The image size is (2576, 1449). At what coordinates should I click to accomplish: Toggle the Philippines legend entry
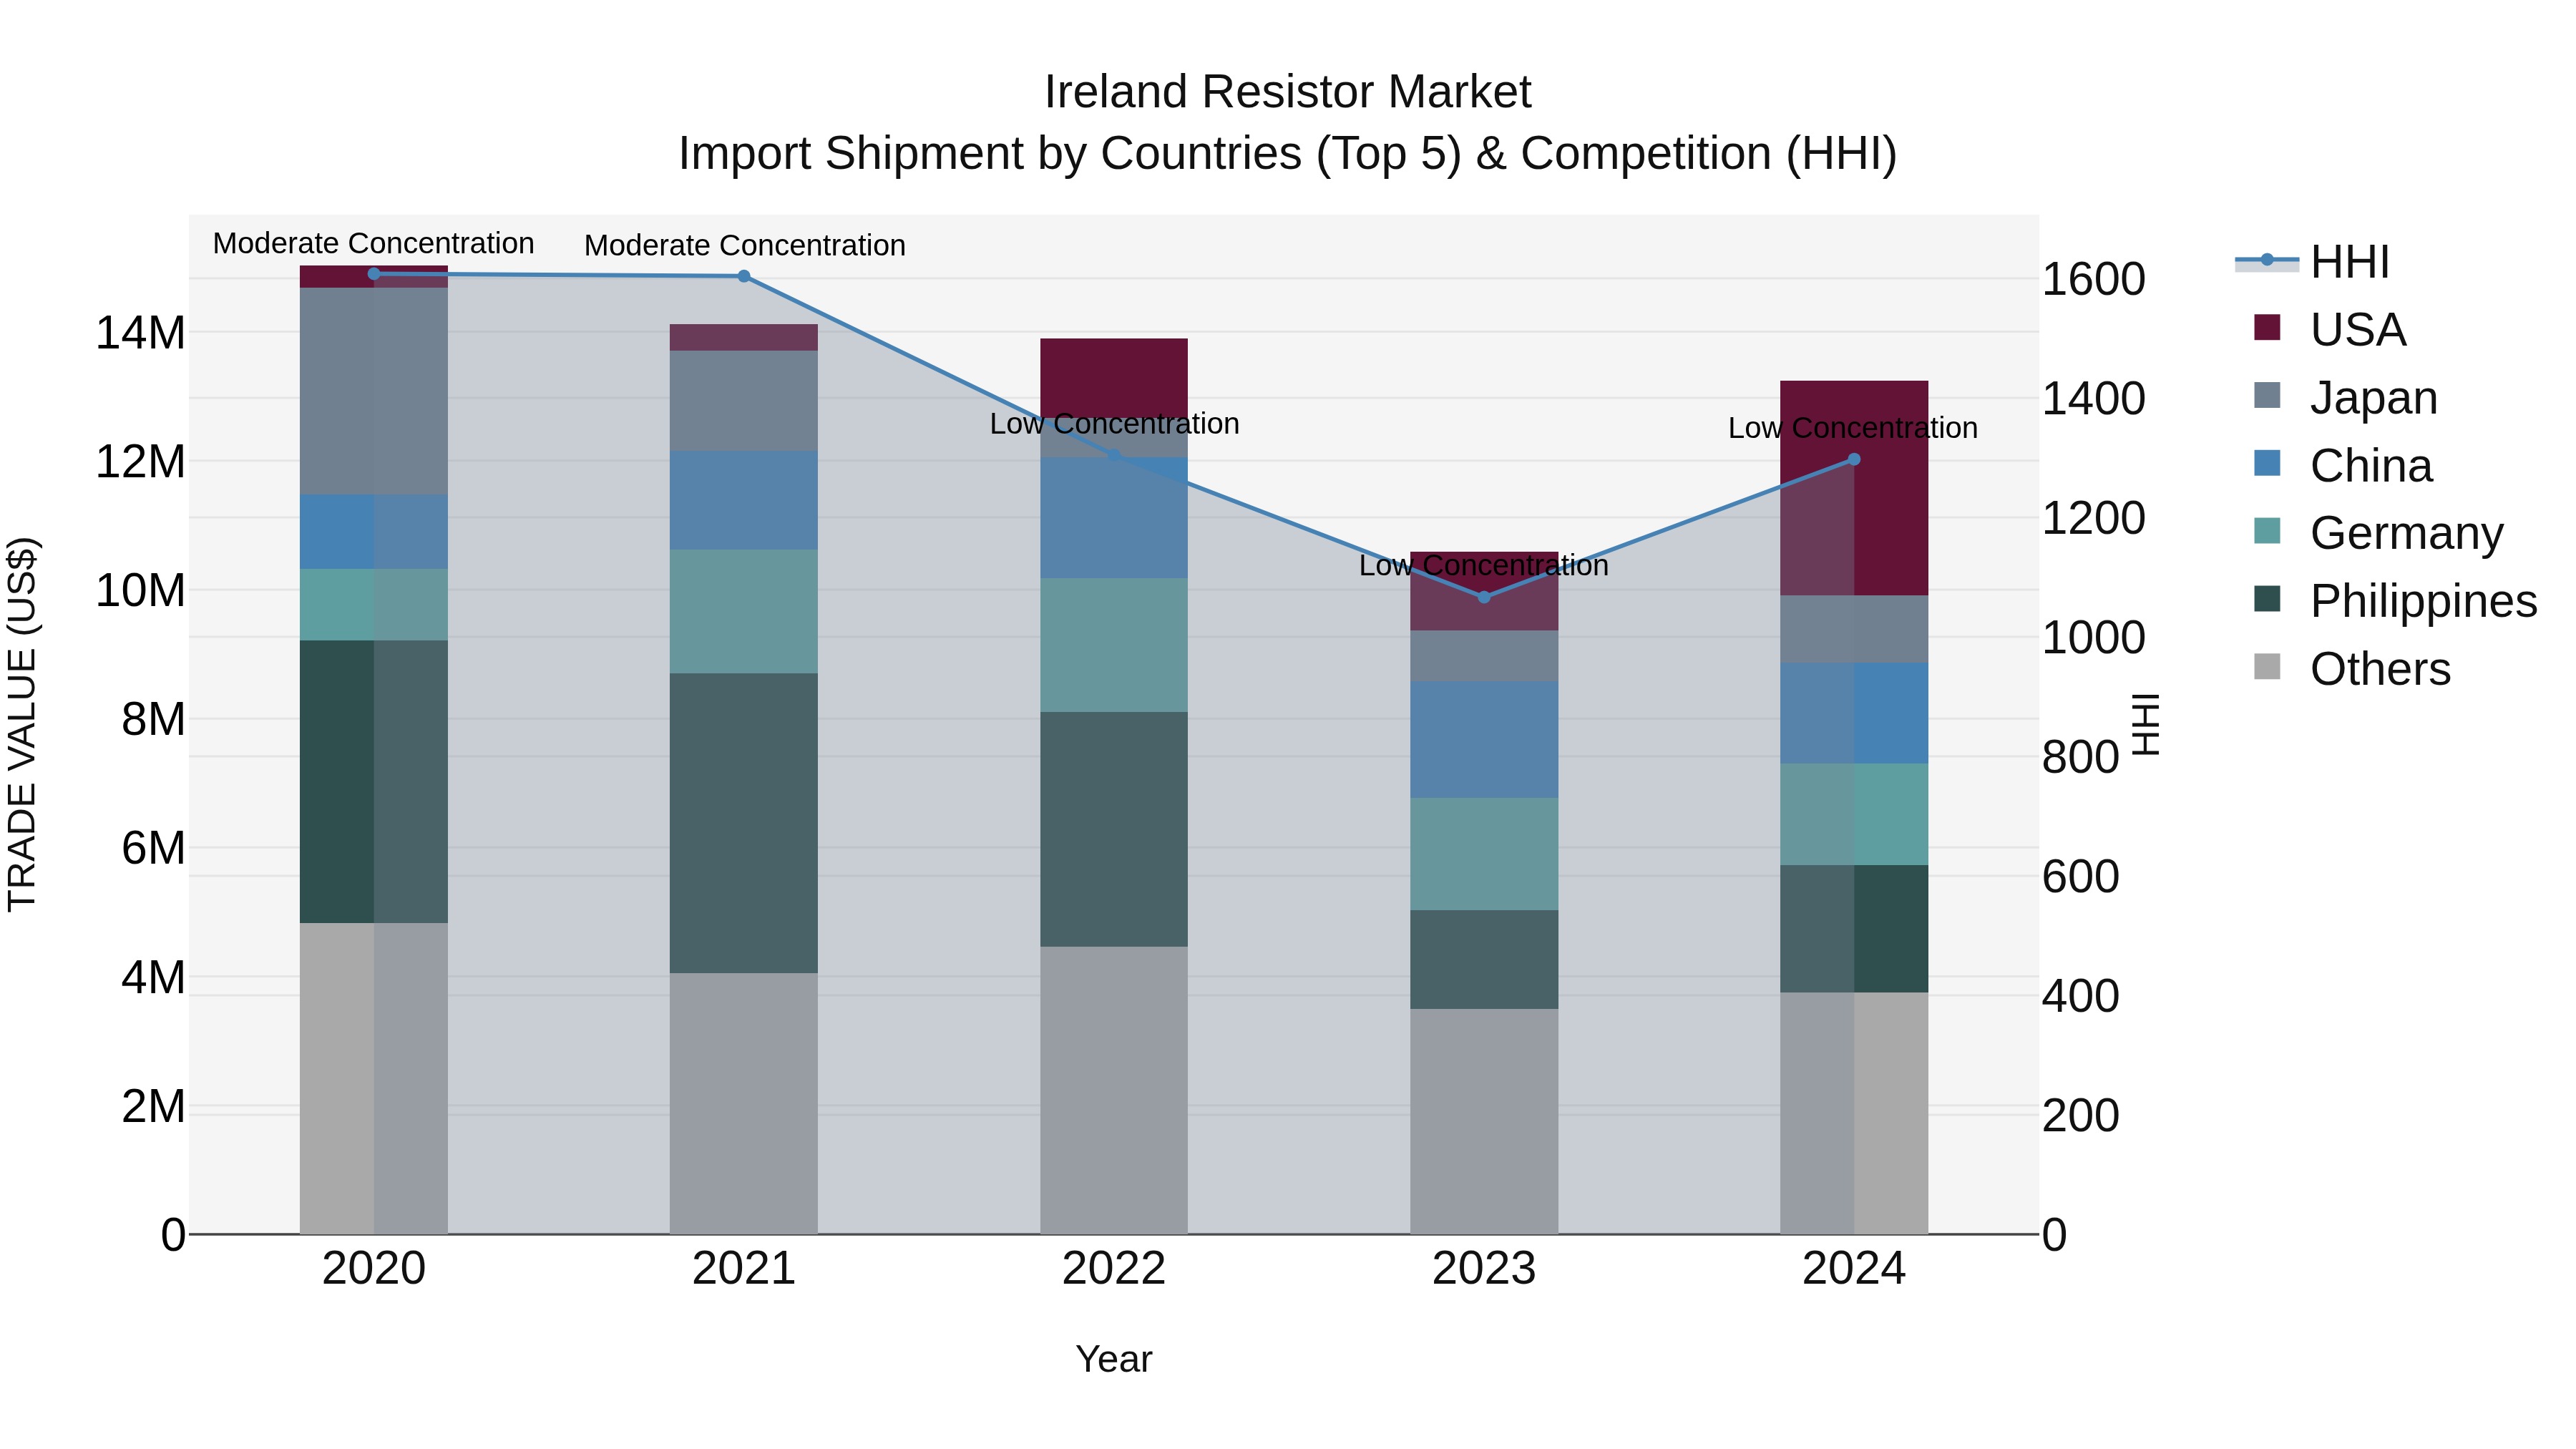2395,601
